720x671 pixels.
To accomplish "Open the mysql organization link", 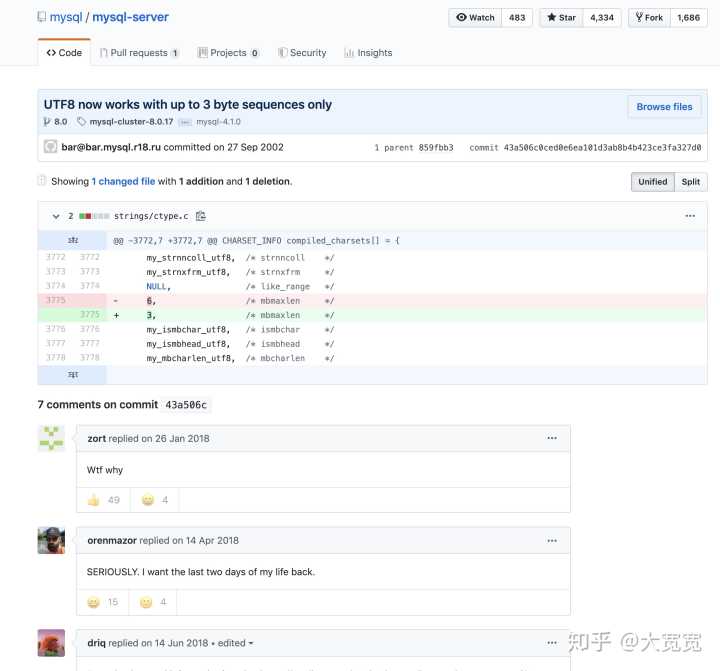I will point(66,17).
